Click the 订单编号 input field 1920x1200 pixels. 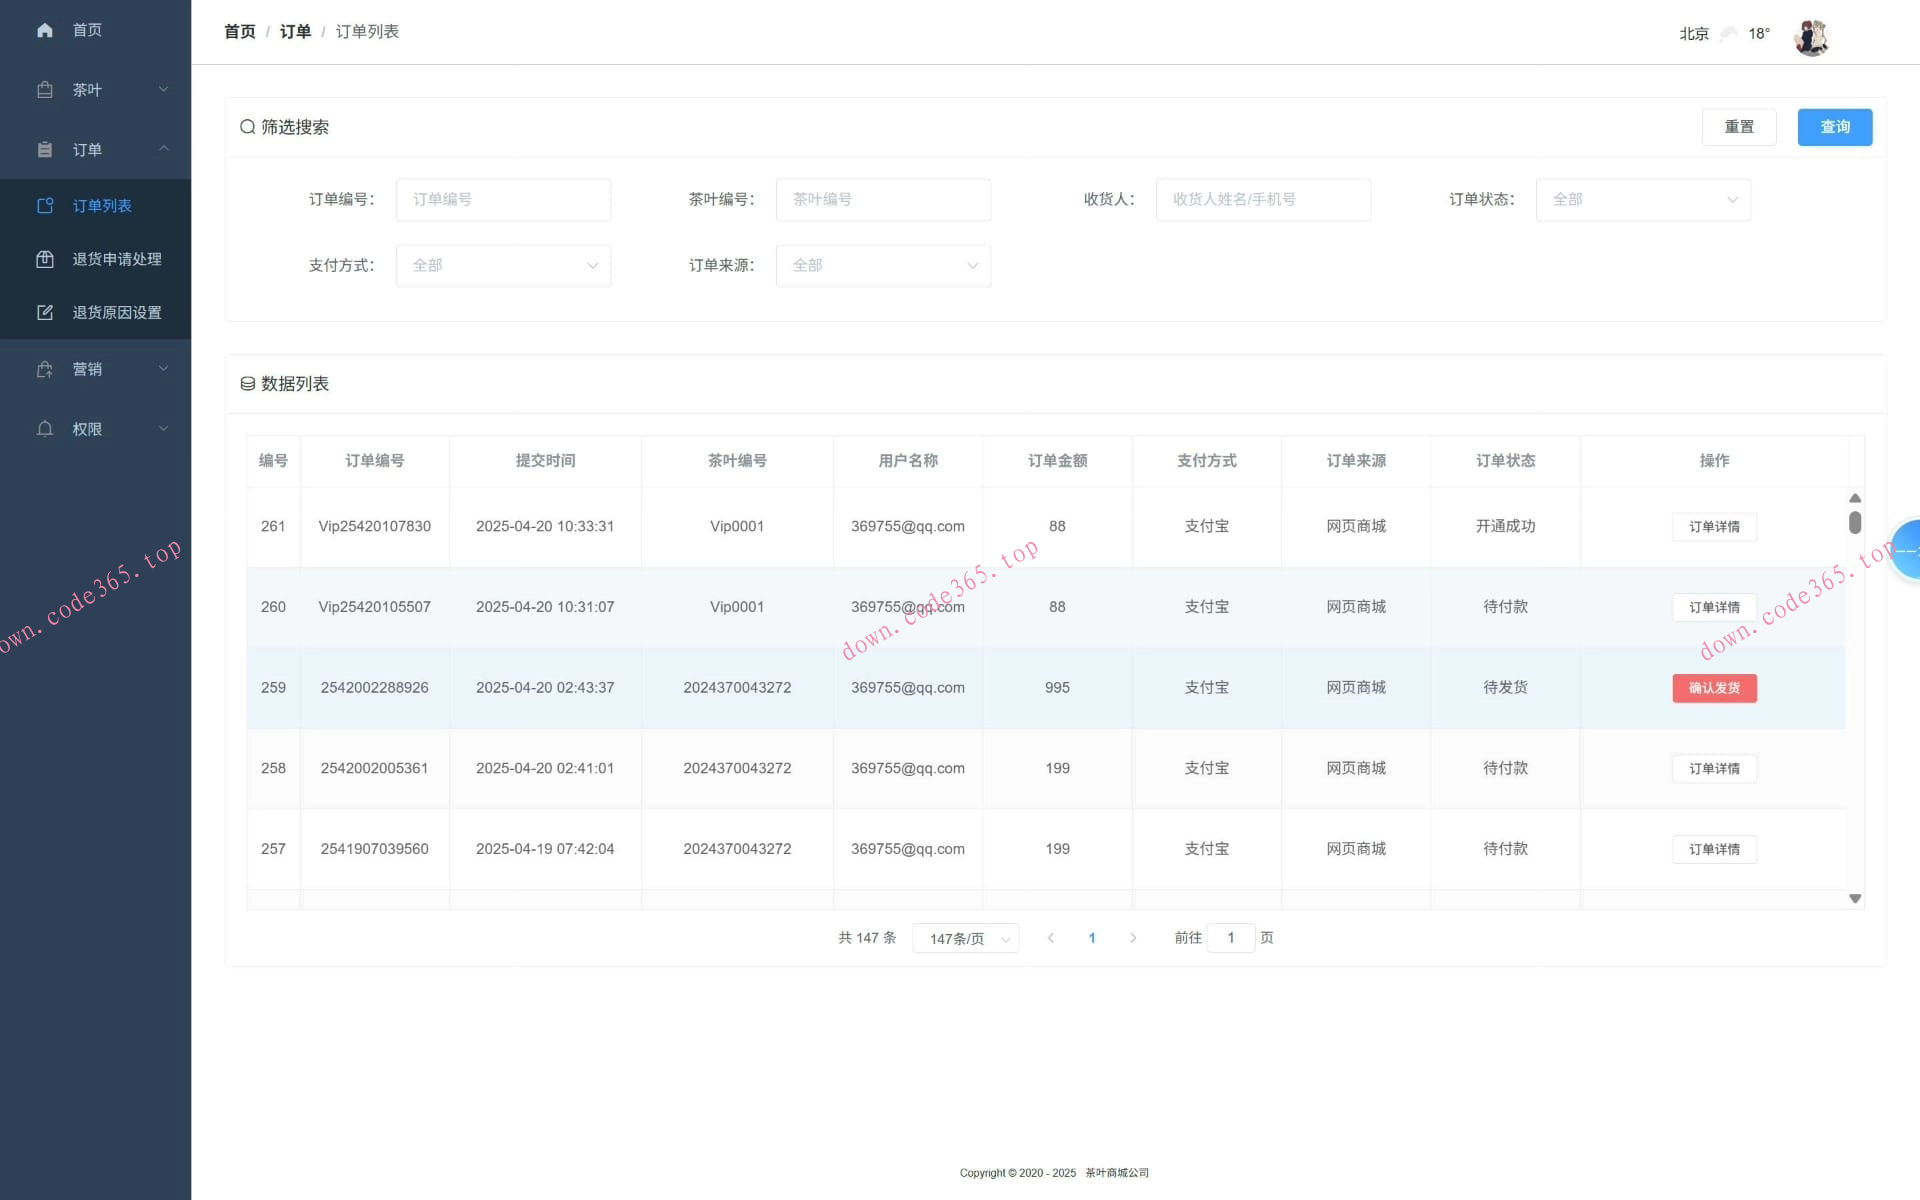pos(503,200)
